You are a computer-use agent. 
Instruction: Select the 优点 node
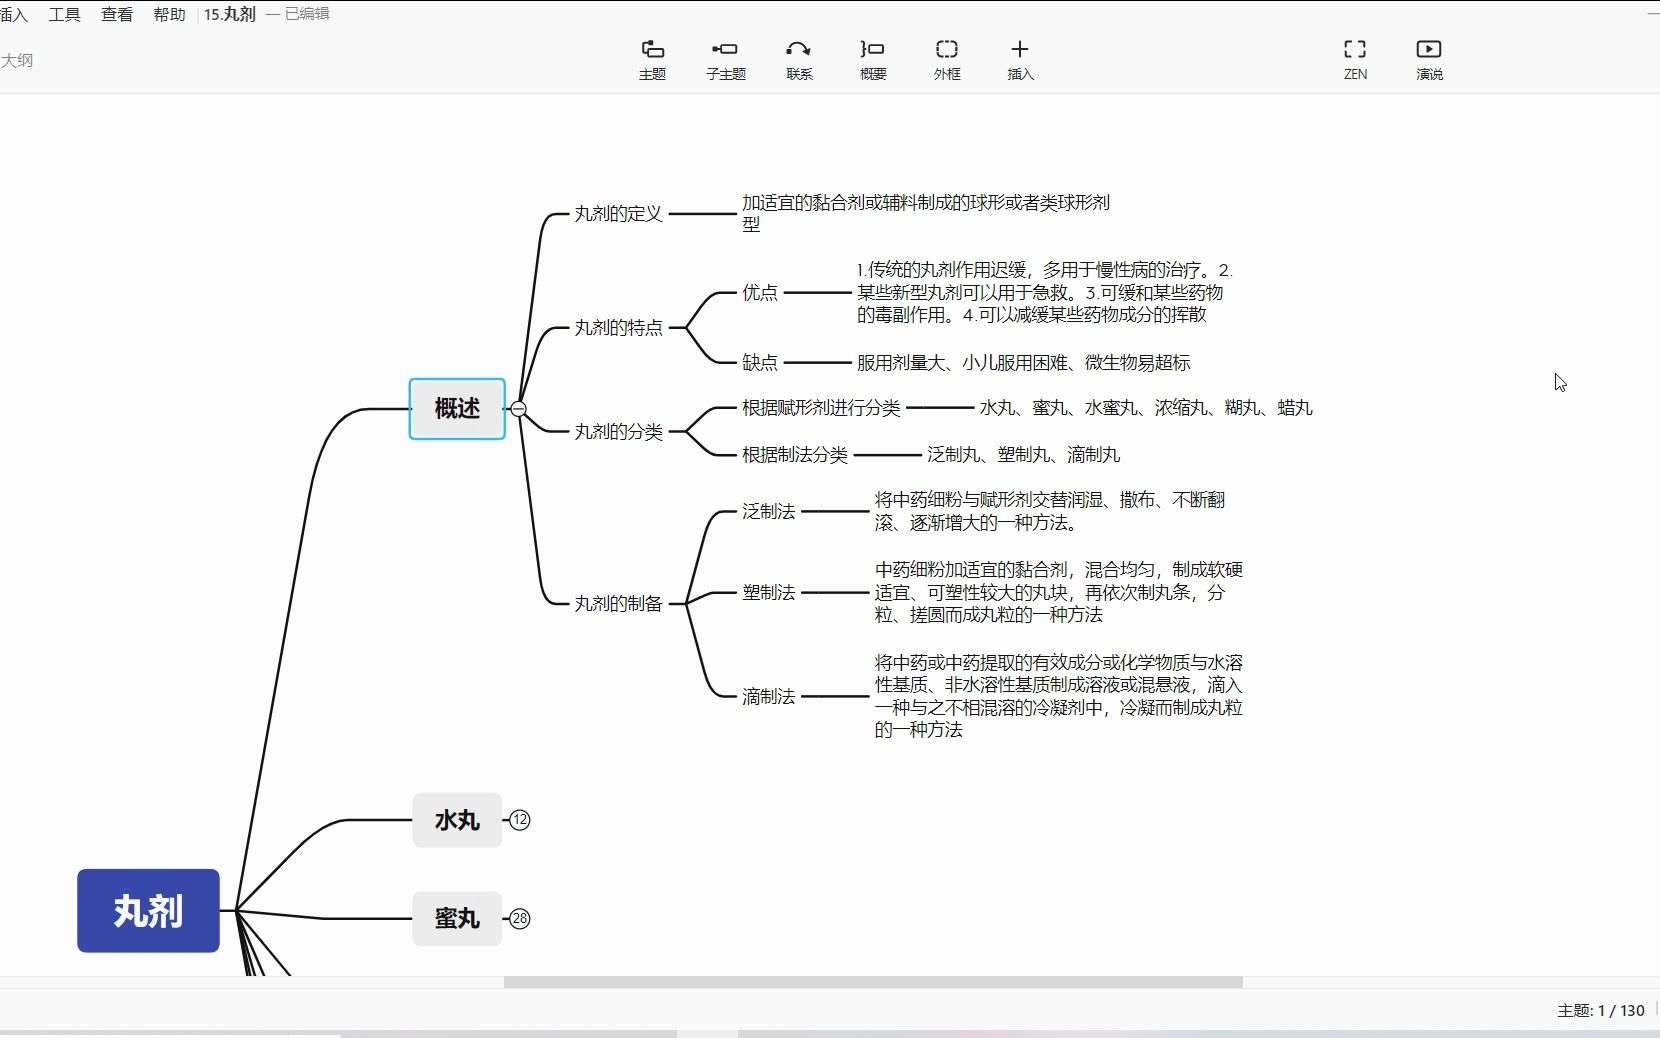click(760, 293)
